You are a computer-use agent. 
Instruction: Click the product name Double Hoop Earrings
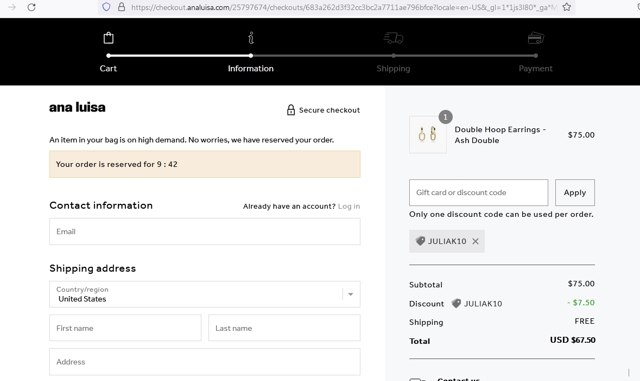[x=500, y=135]
